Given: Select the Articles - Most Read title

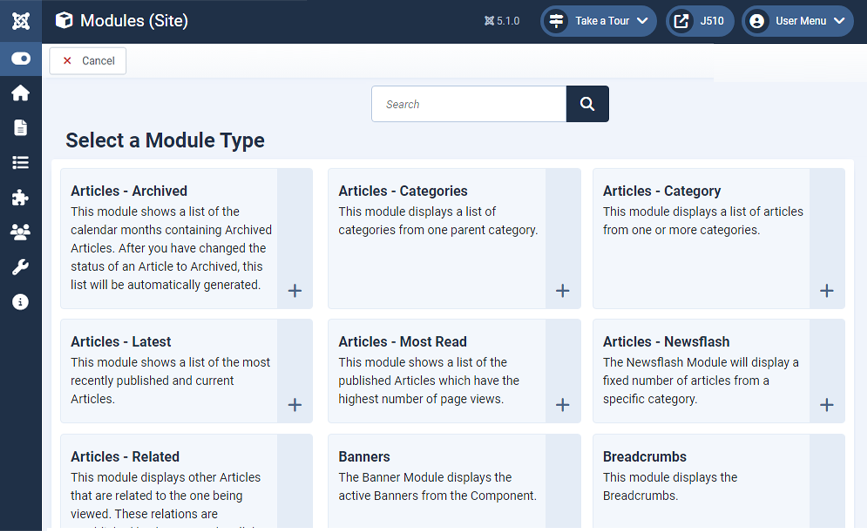Looking at the screenshot, I should [x=403, y=342].
